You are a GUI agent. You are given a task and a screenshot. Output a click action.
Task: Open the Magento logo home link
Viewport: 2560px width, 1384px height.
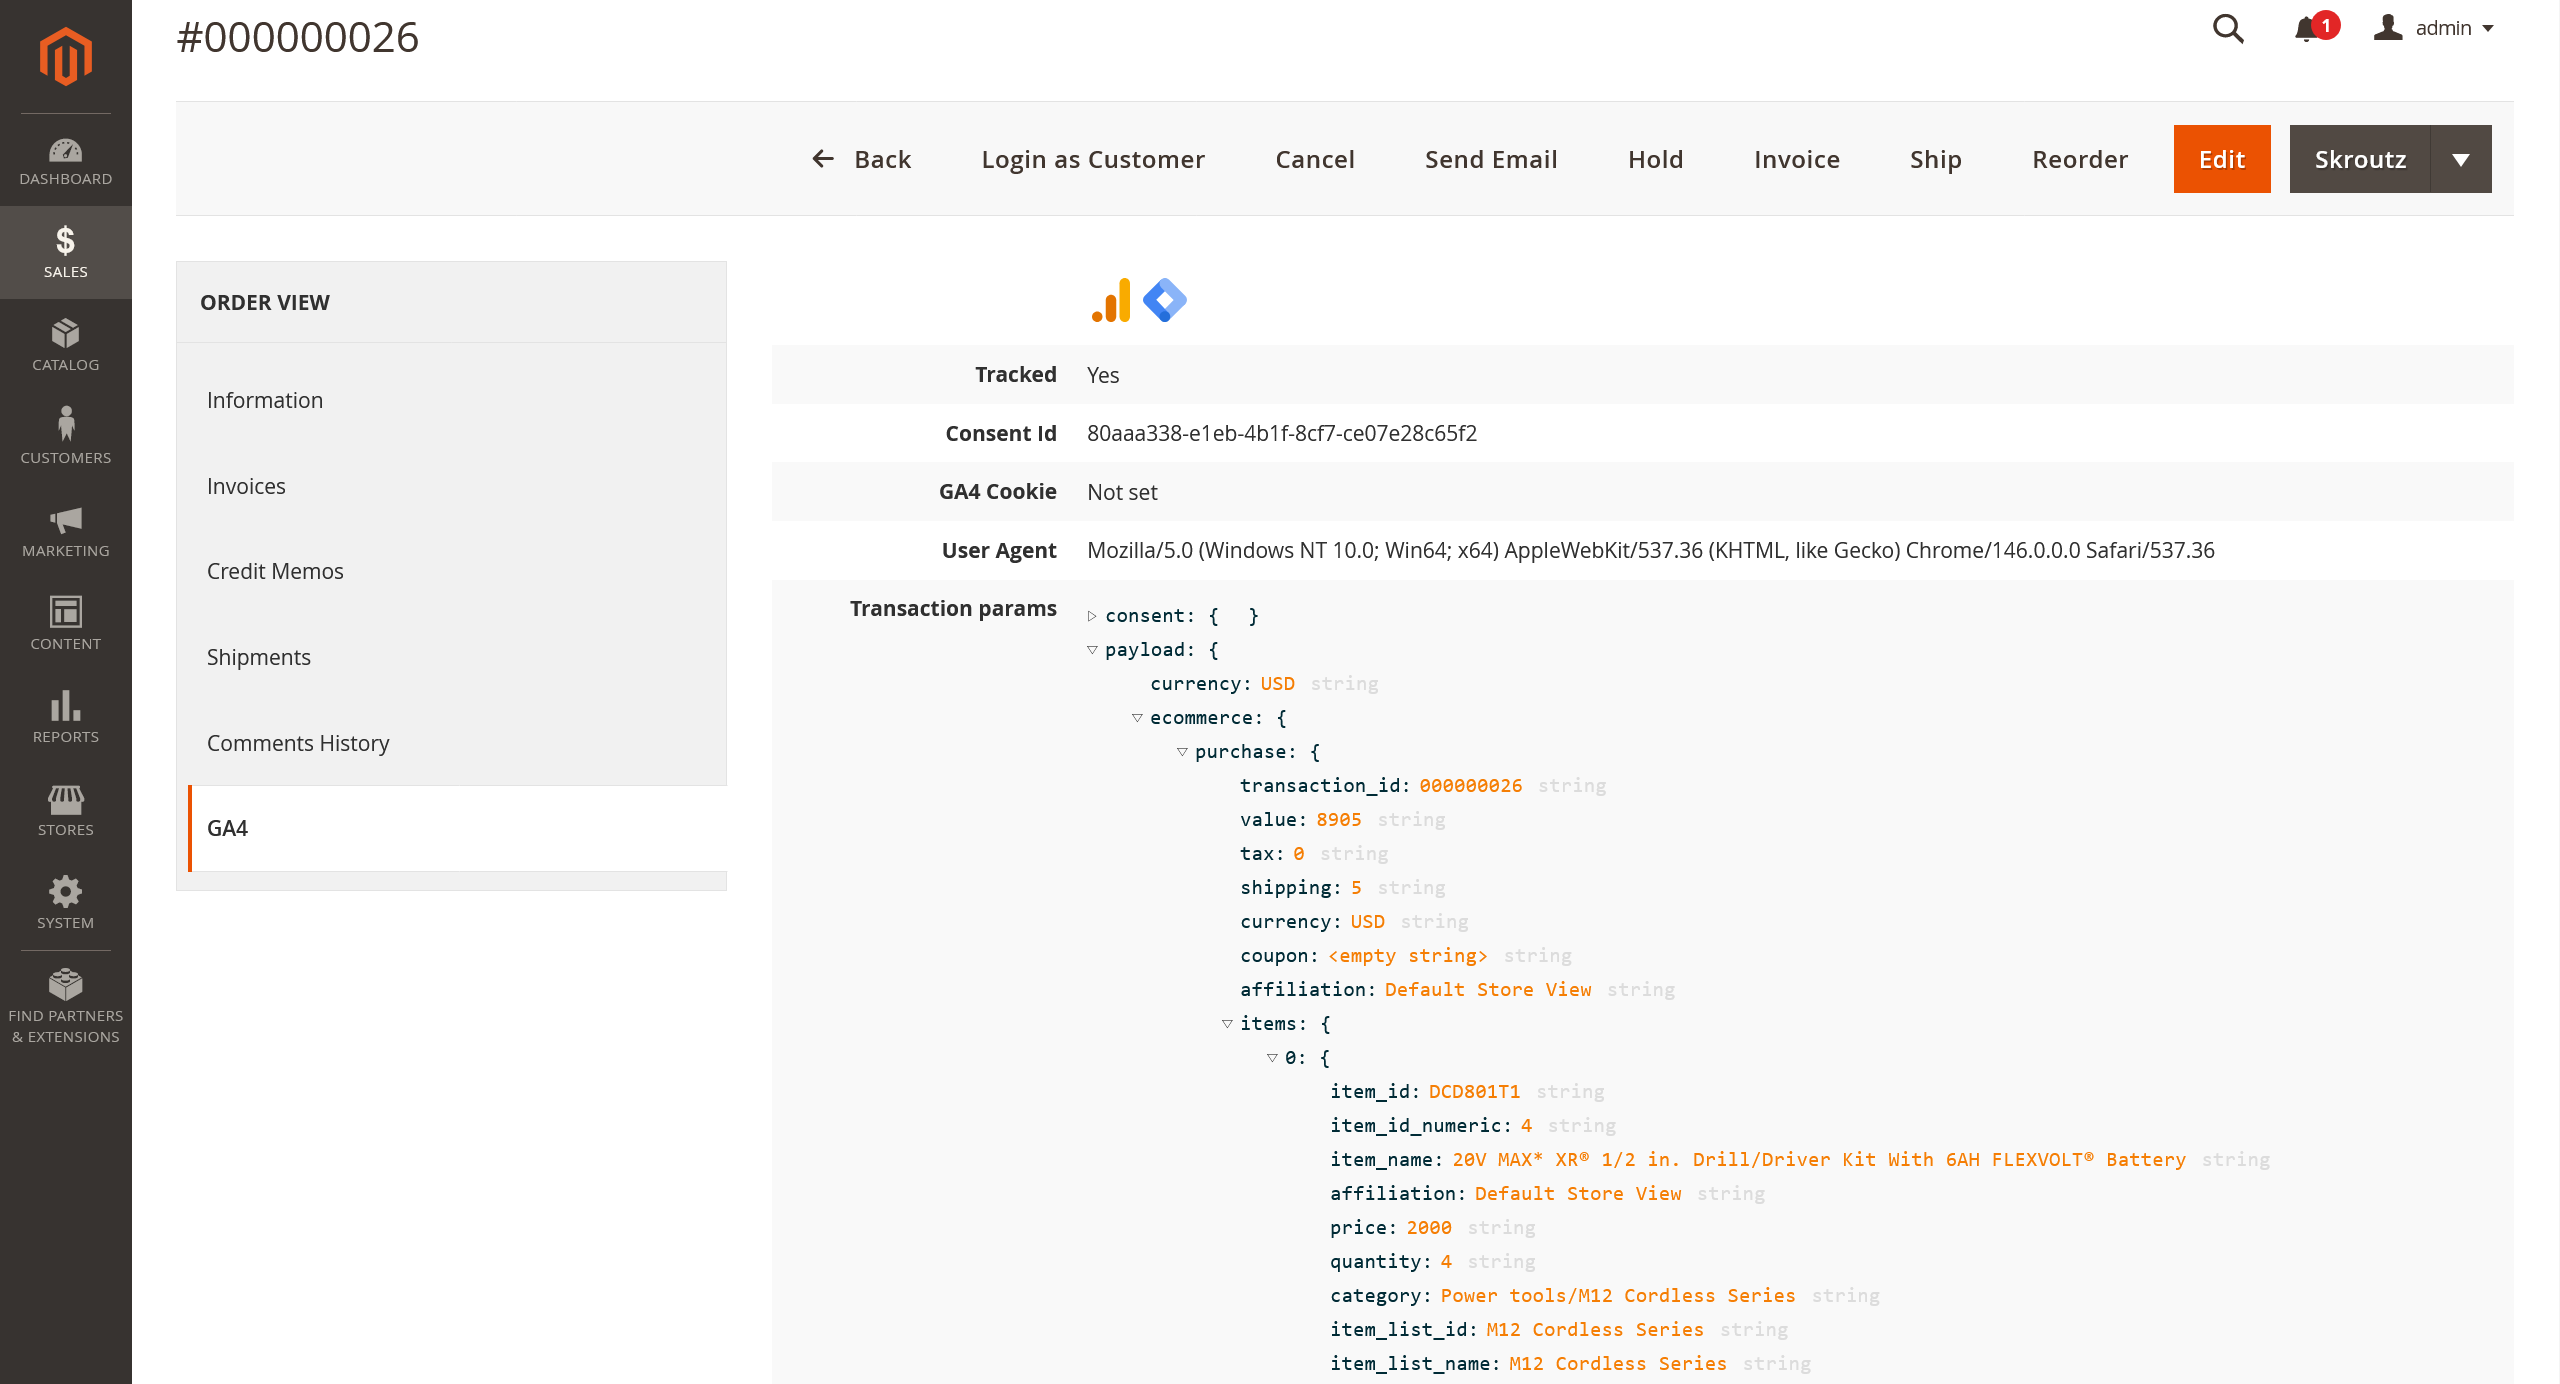click(x=65, y=56)
